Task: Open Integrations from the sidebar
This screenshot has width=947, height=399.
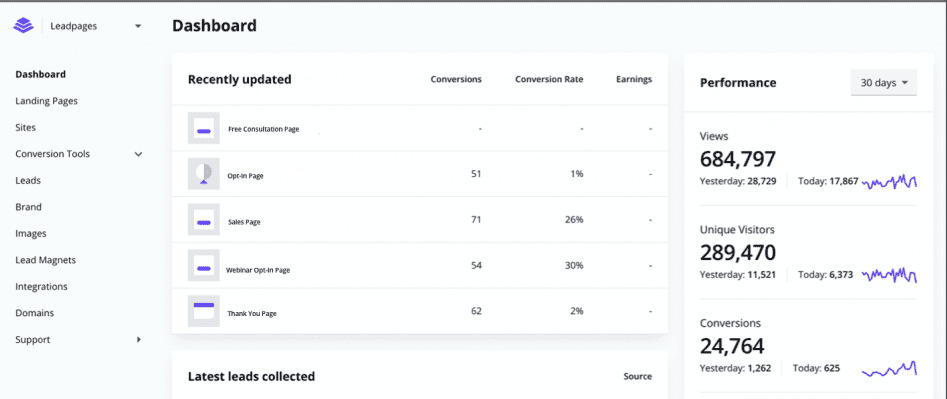Action: pos(41,287)
